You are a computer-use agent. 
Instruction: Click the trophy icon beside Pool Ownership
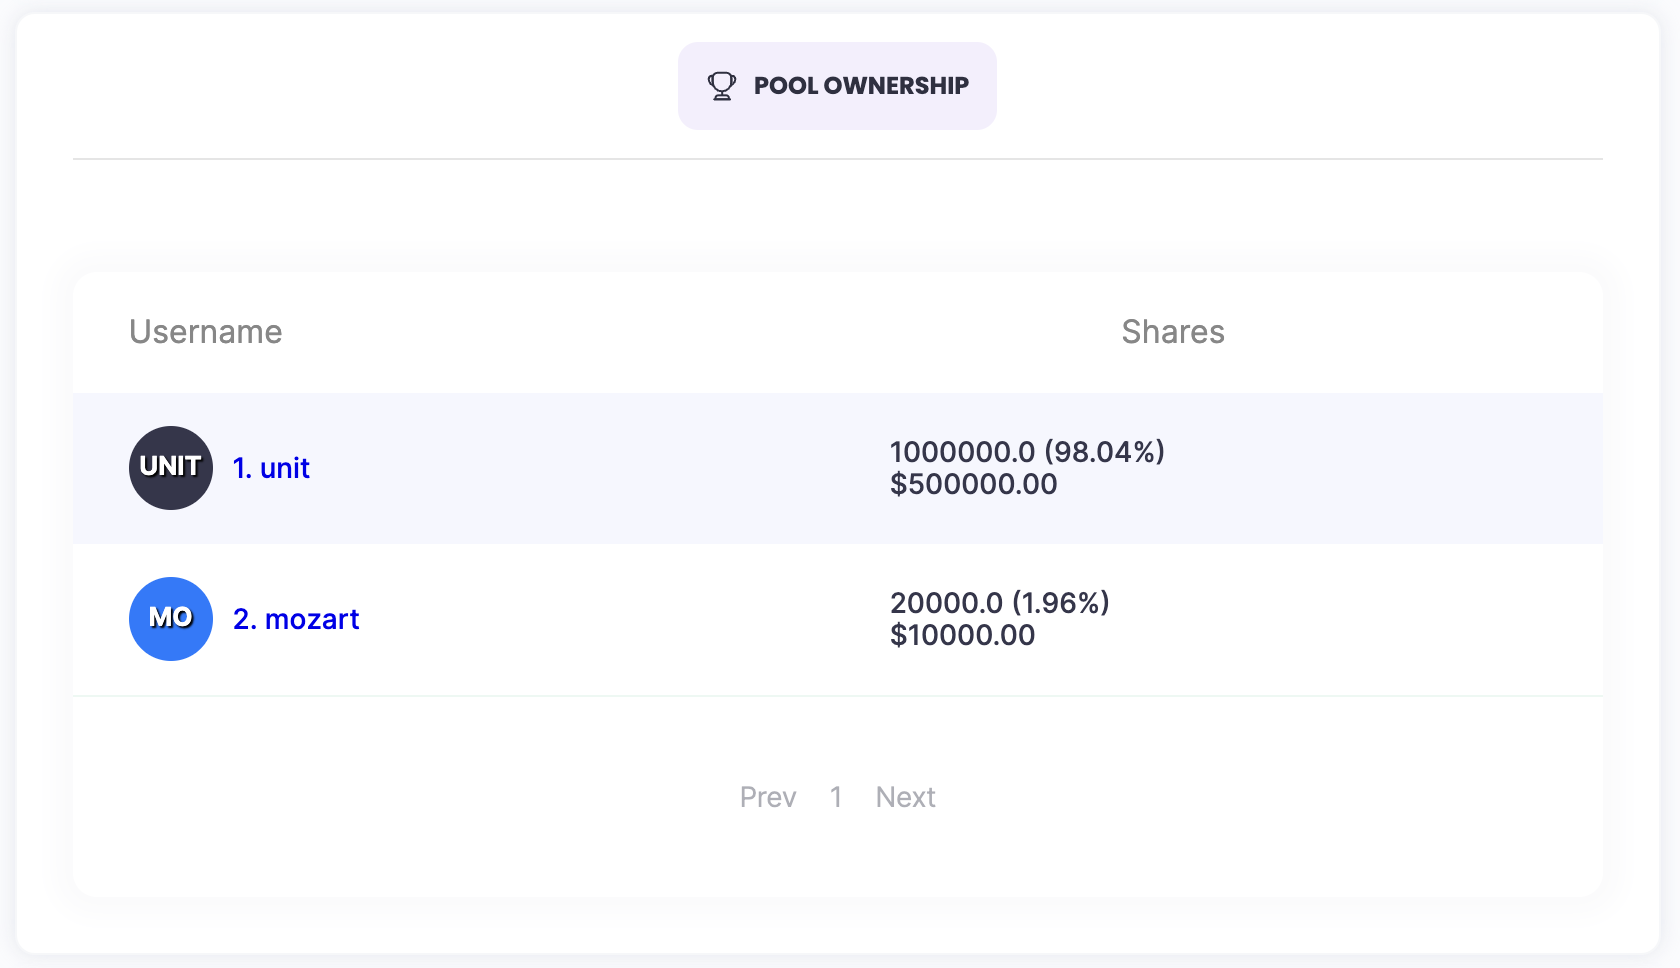[721, 86]
